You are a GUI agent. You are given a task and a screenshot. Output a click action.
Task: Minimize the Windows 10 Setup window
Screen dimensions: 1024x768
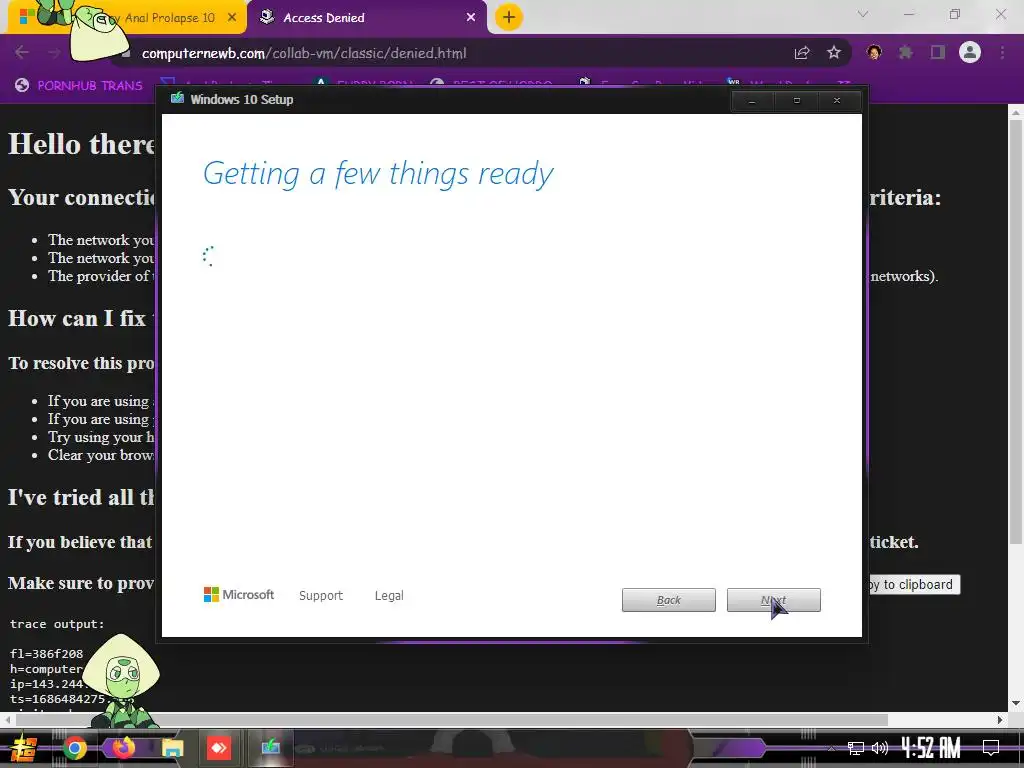752,101
